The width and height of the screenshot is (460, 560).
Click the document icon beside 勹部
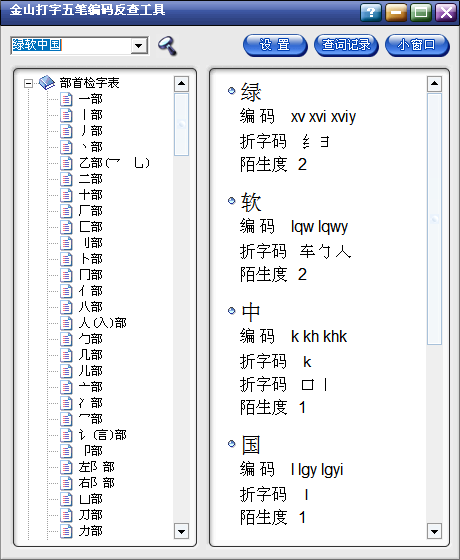point(66,339)
